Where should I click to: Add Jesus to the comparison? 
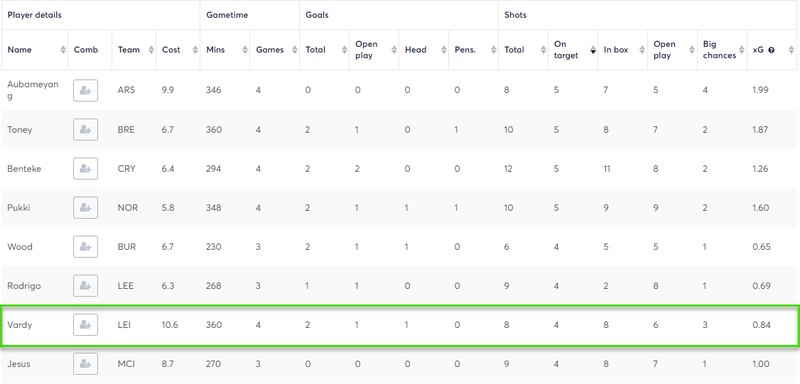(85, 364)
